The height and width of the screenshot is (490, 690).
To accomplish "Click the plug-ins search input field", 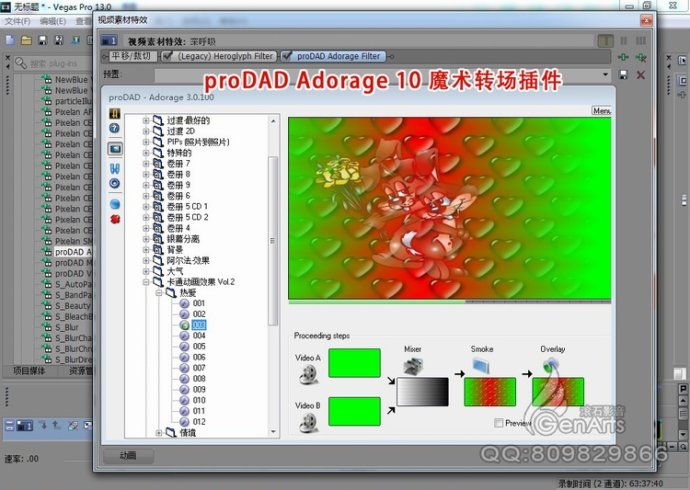I will click(59, 63).
